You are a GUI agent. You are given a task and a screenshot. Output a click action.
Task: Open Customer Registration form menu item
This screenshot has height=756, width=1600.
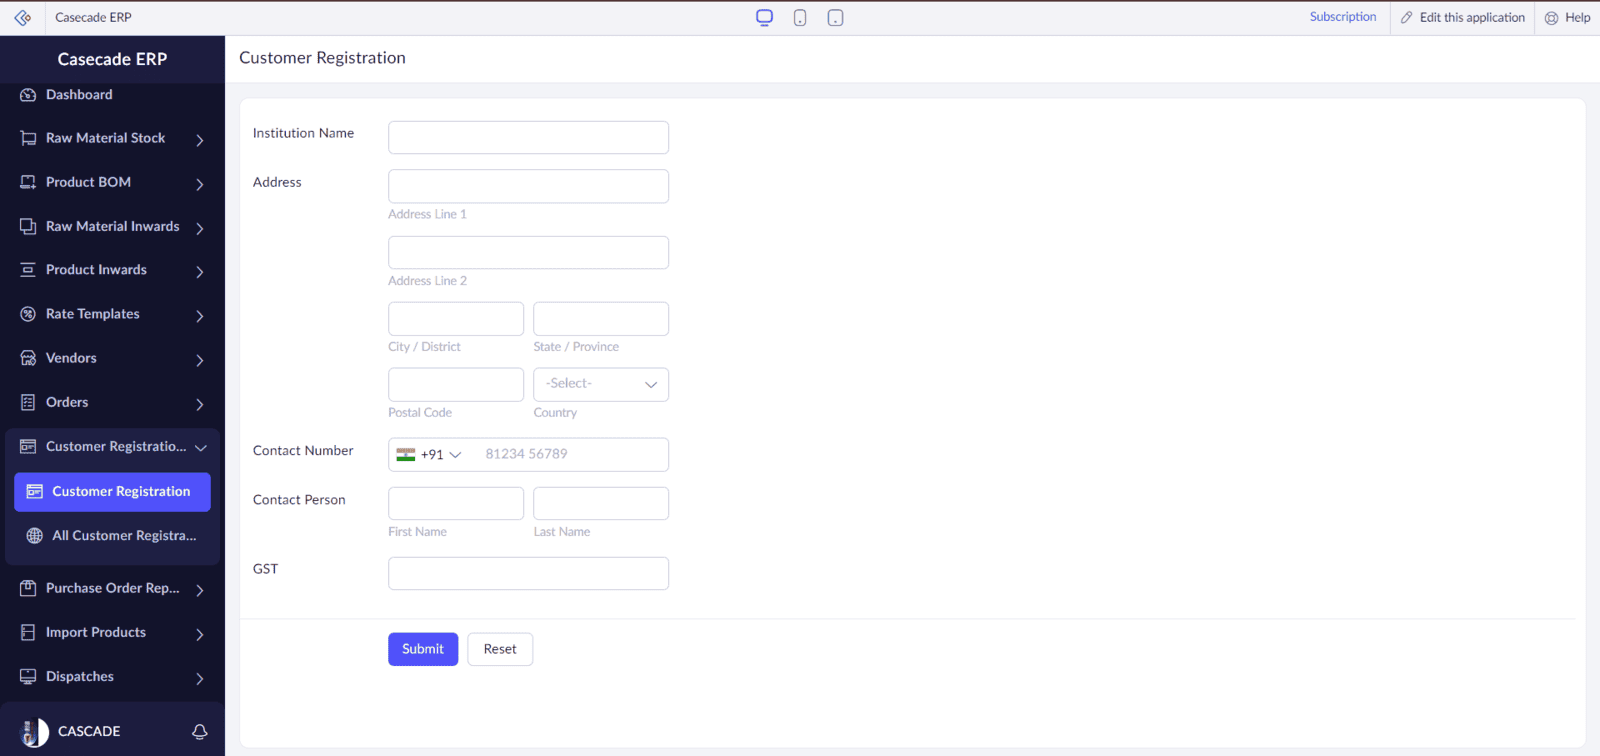click(x=112, y=492)
